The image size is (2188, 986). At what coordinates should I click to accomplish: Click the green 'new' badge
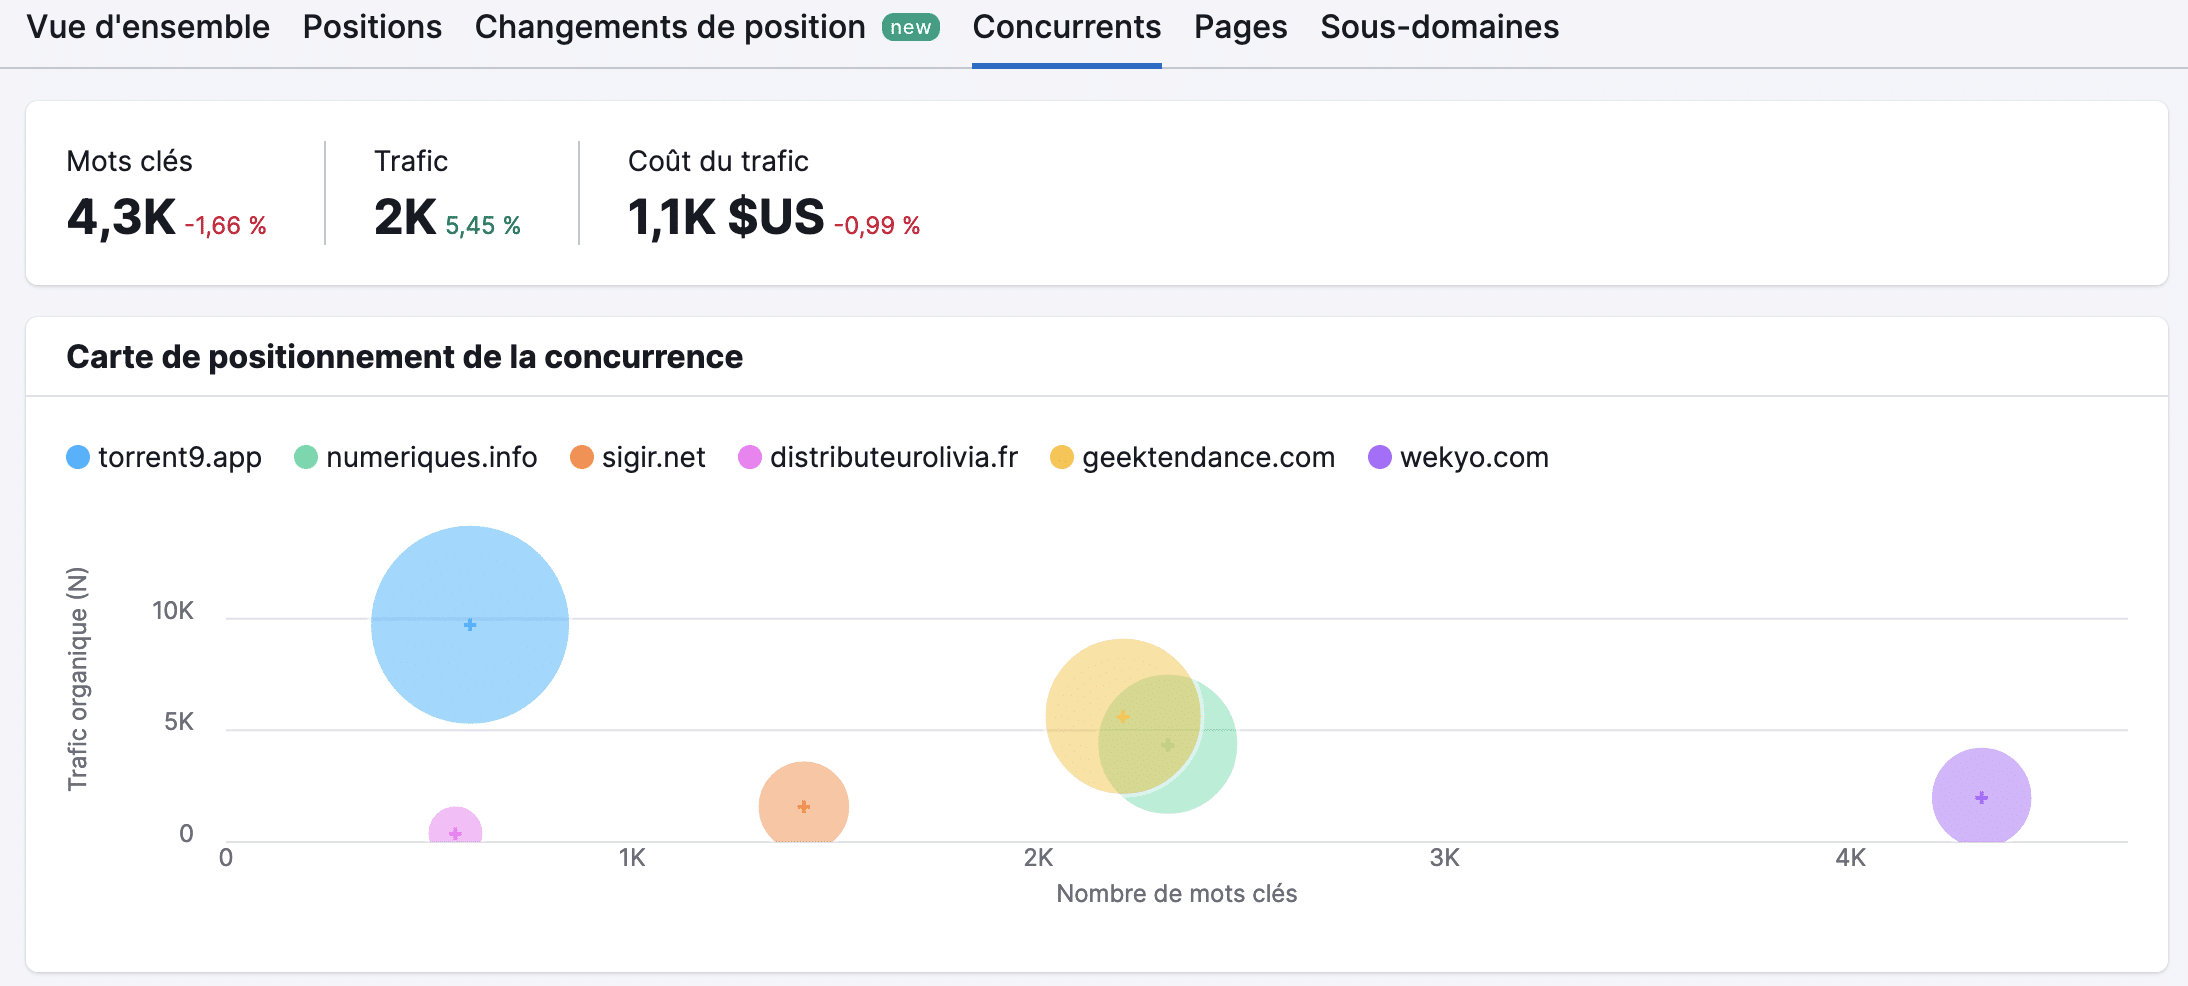(x=910, y=28)
